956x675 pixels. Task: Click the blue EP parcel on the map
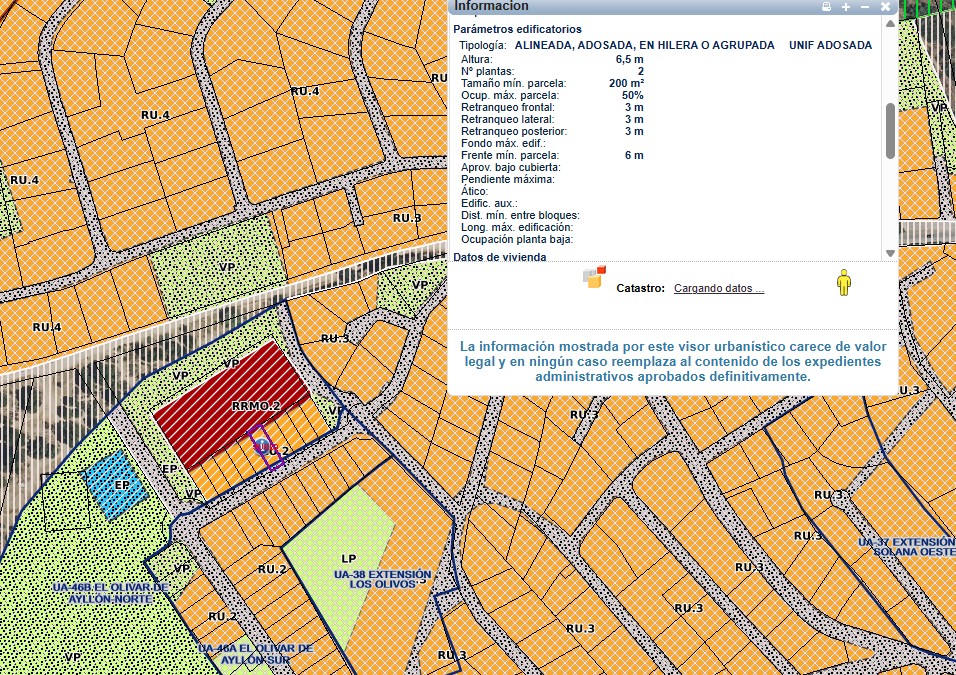[x=119, y=485]
